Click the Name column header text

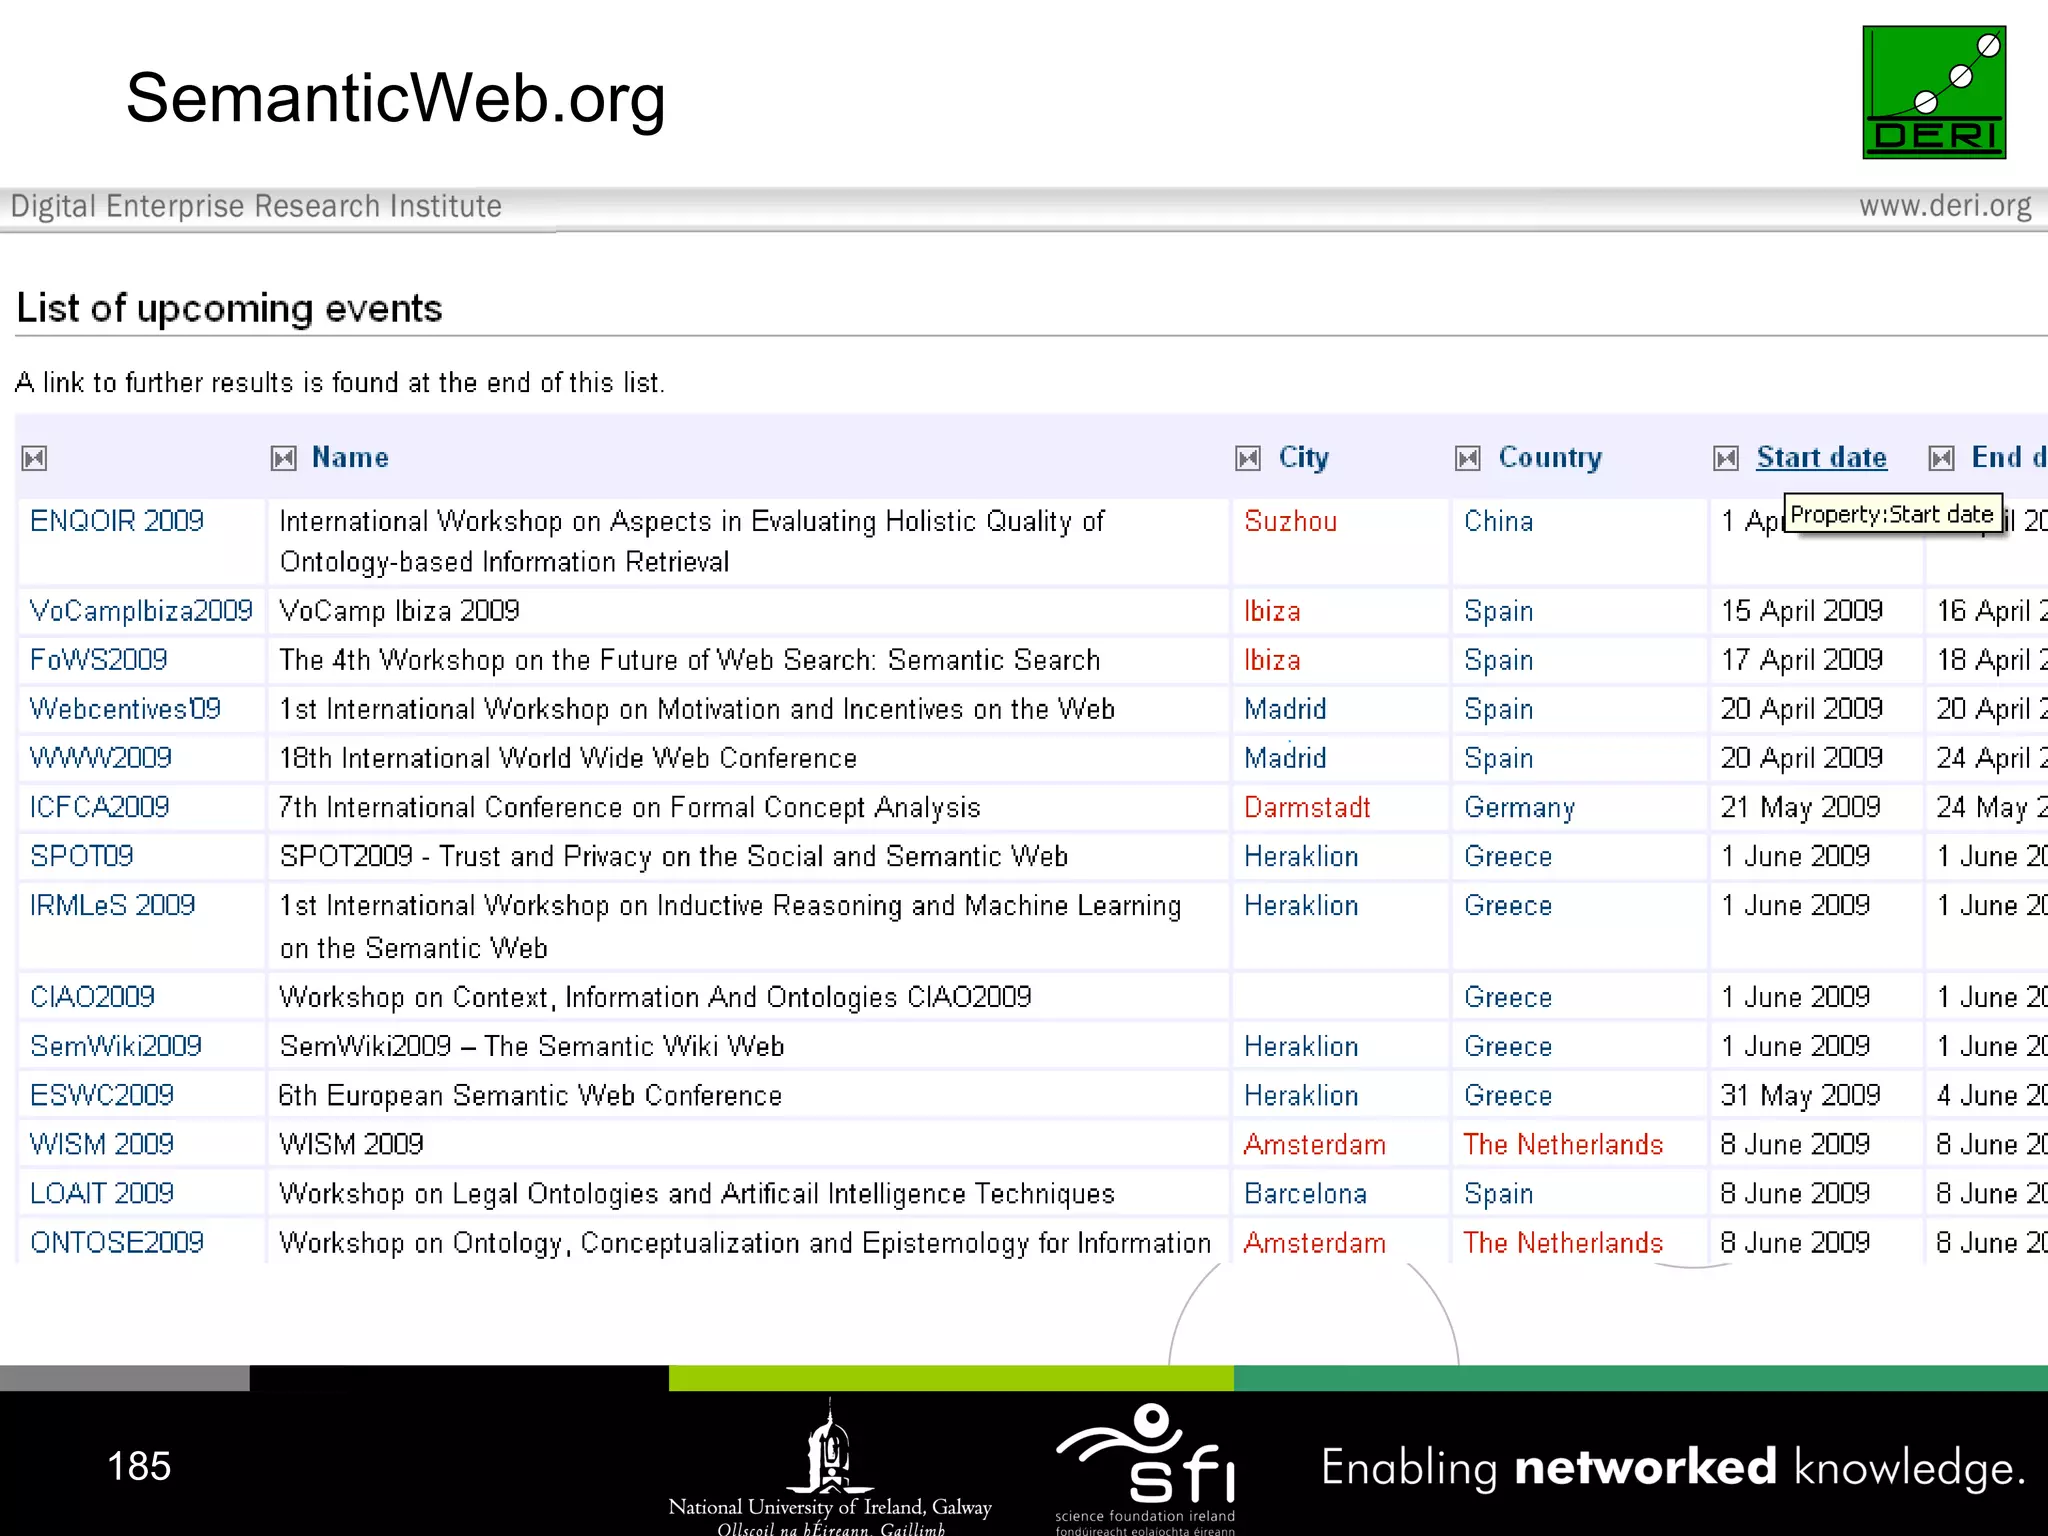[350, 457]
